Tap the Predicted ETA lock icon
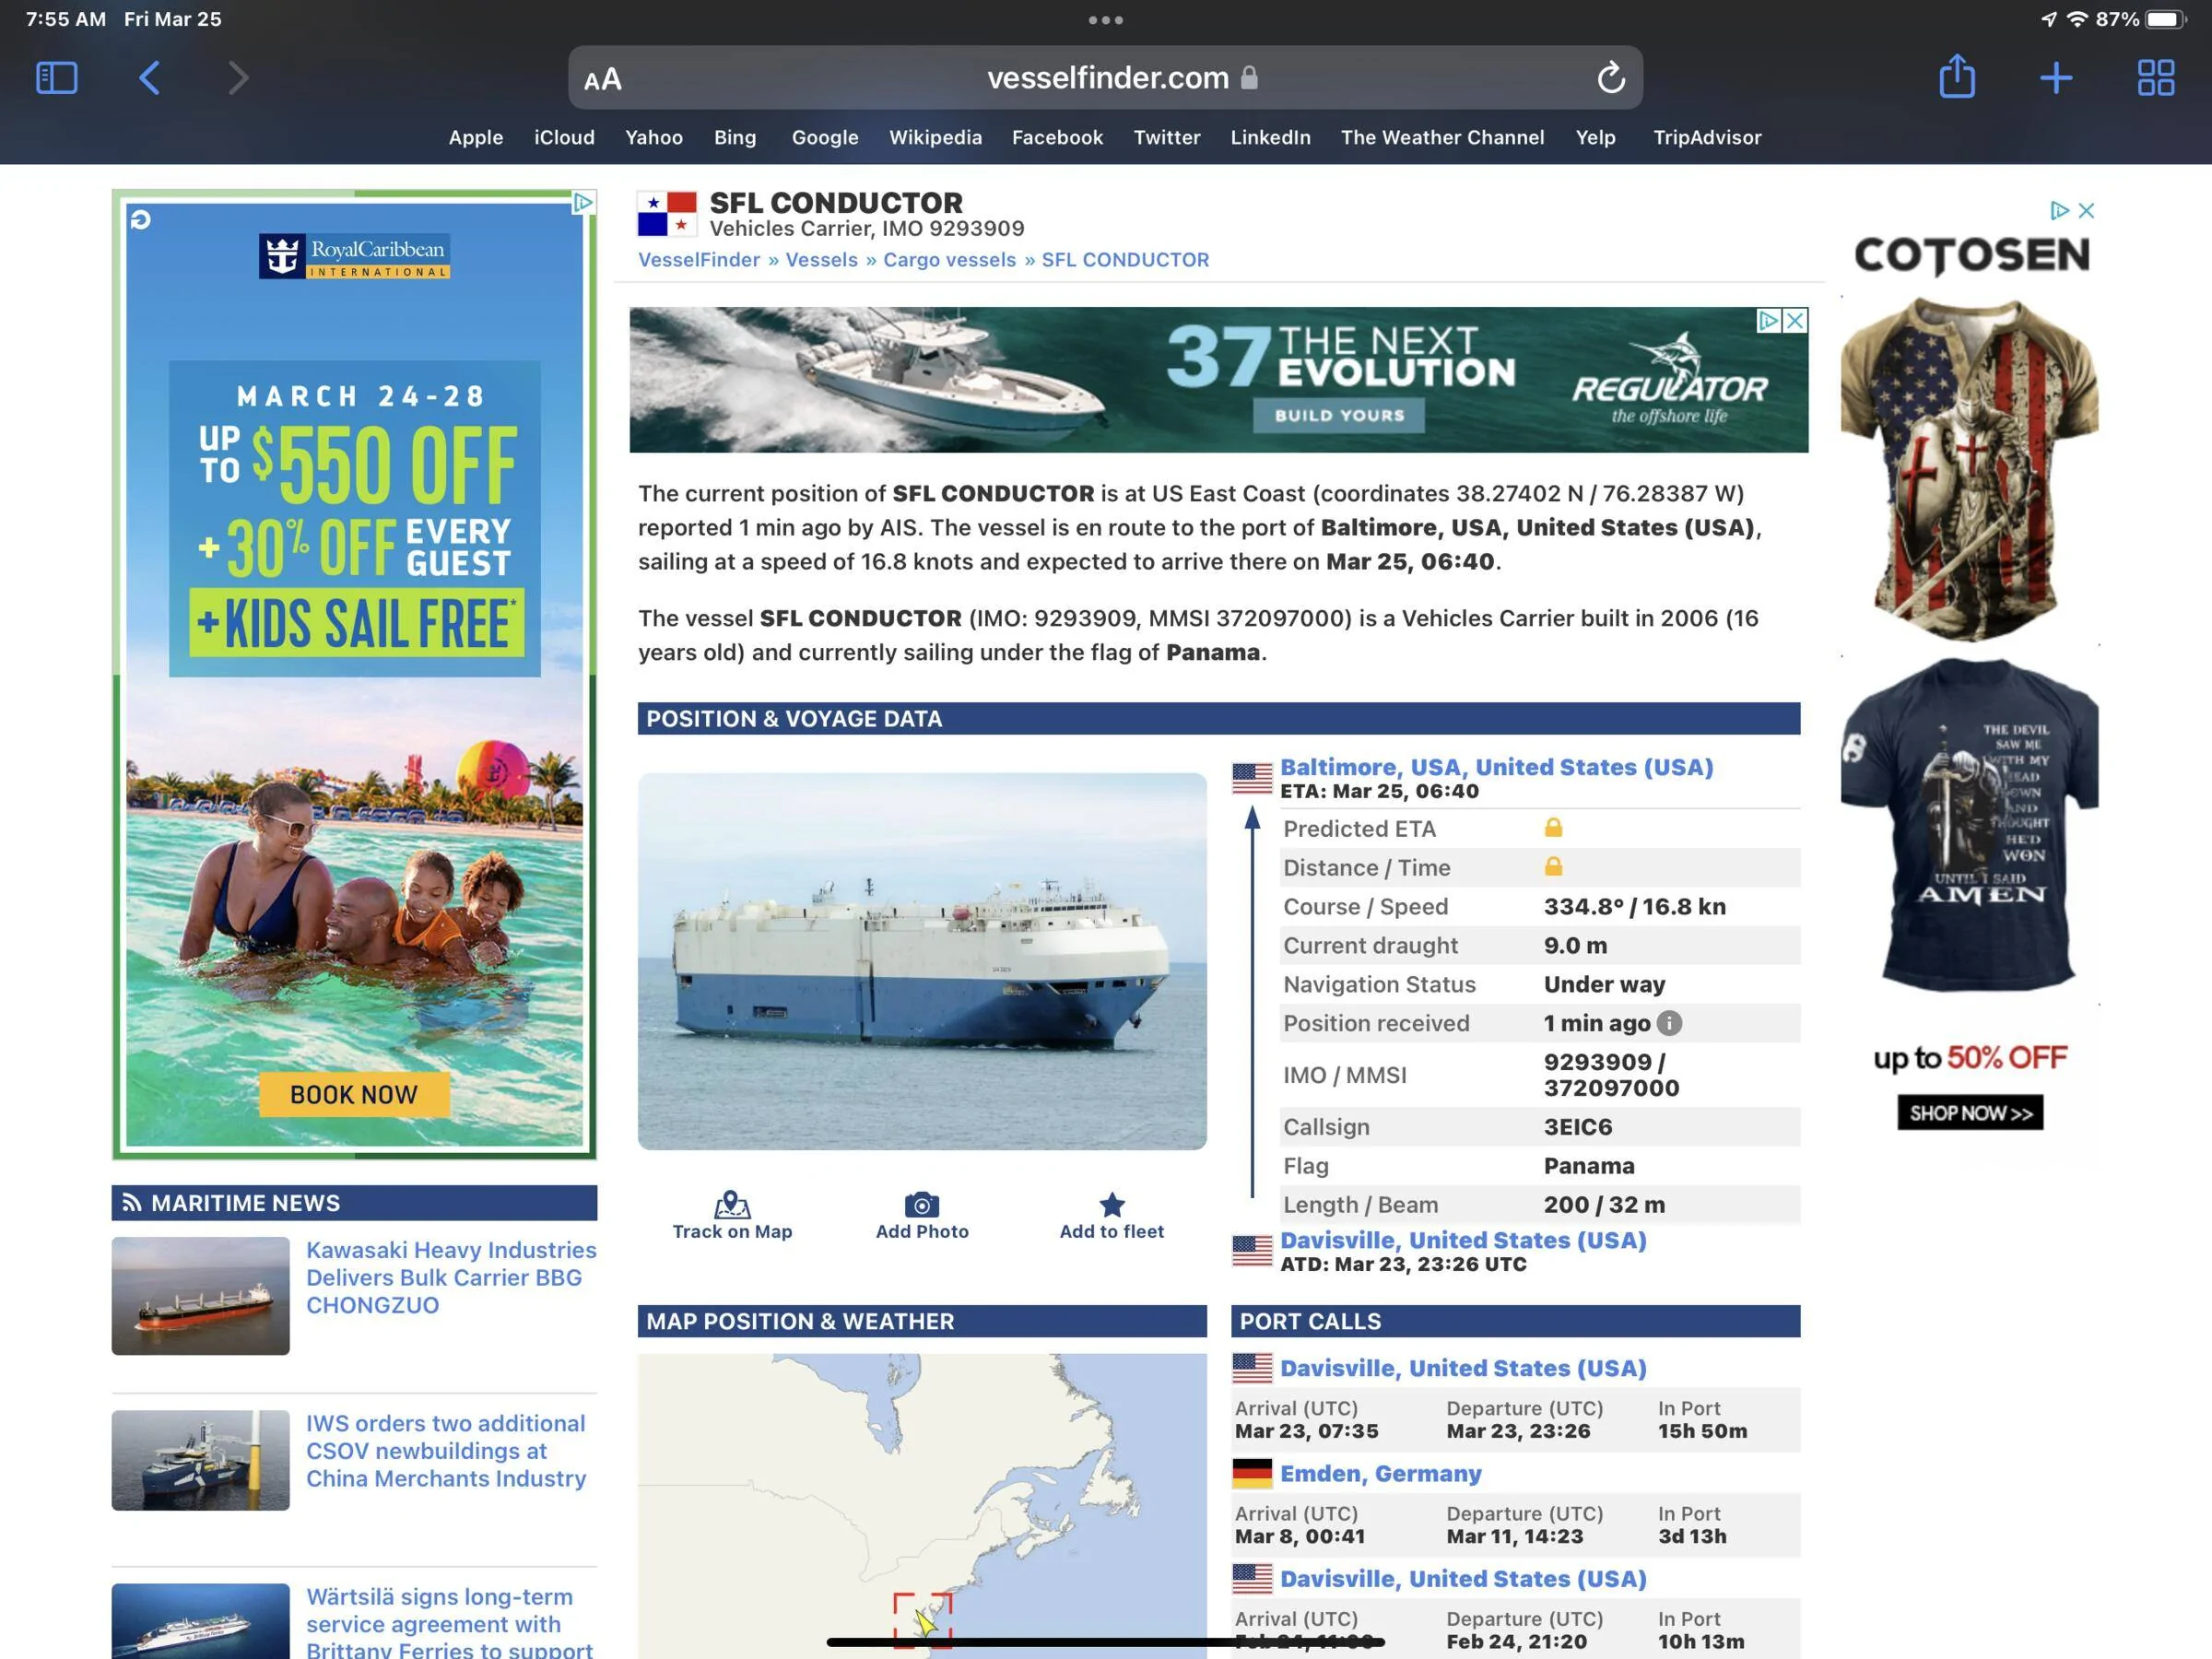Viewport: 2212px width, 1659px height. pos(1553,827)
